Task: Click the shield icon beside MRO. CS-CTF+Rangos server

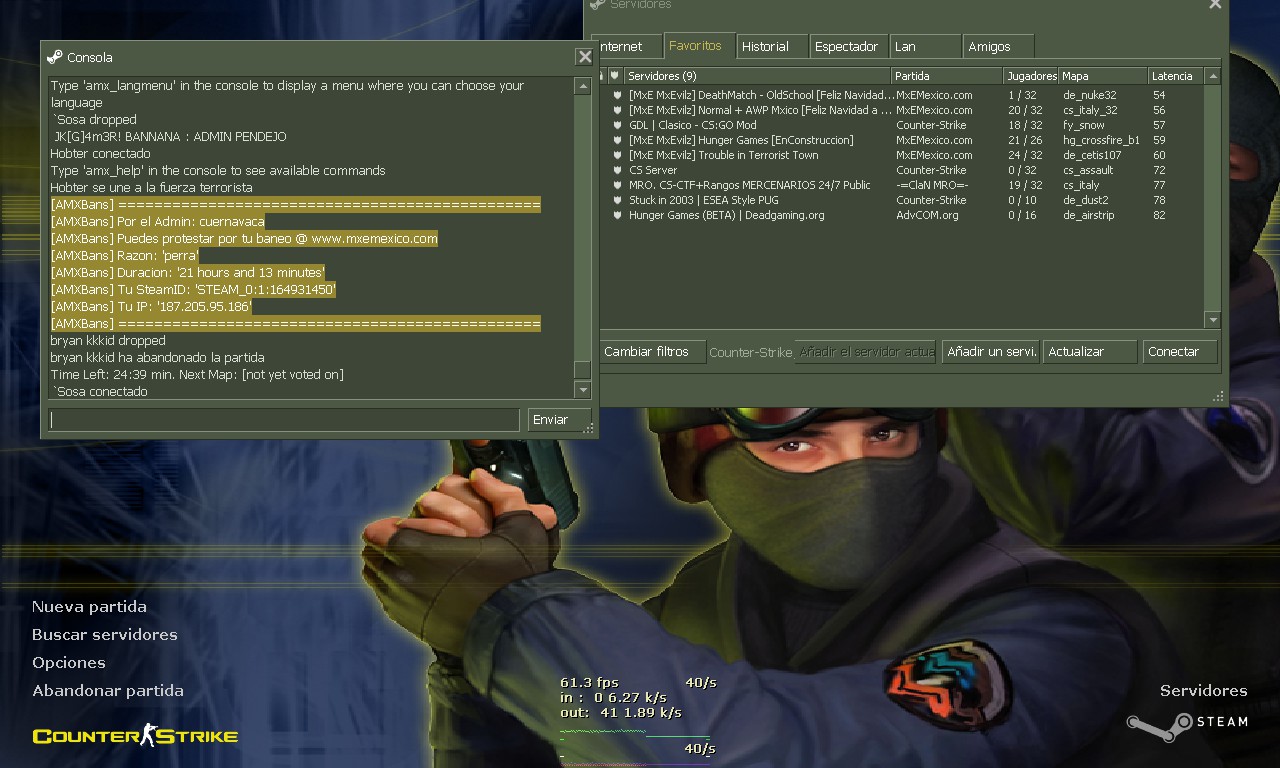Action: click(x=618, y=185)
